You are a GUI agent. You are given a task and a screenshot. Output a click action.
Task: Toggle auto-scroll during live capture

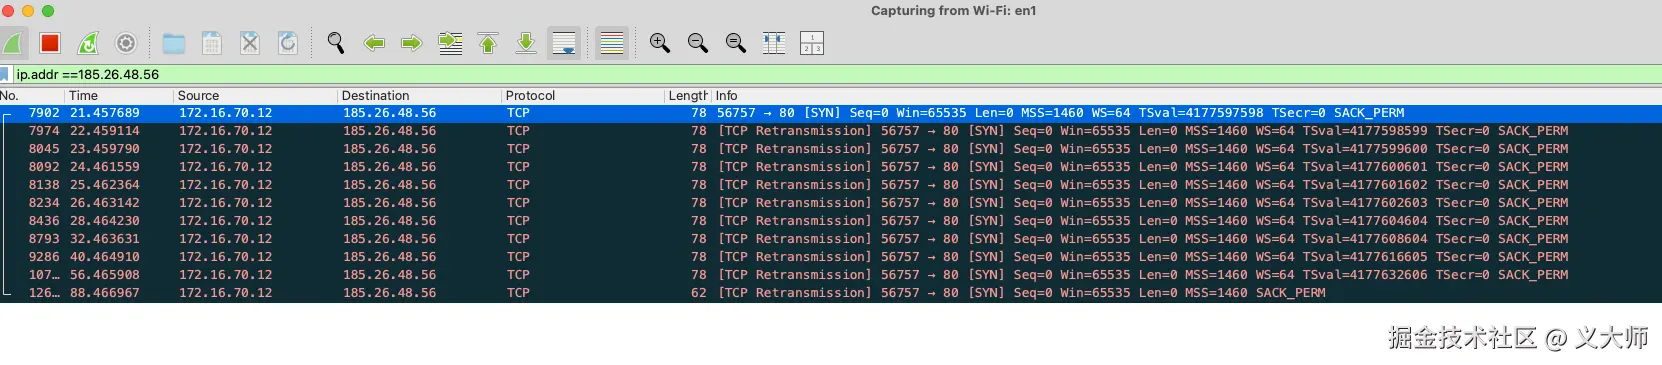tap(564, 43)
